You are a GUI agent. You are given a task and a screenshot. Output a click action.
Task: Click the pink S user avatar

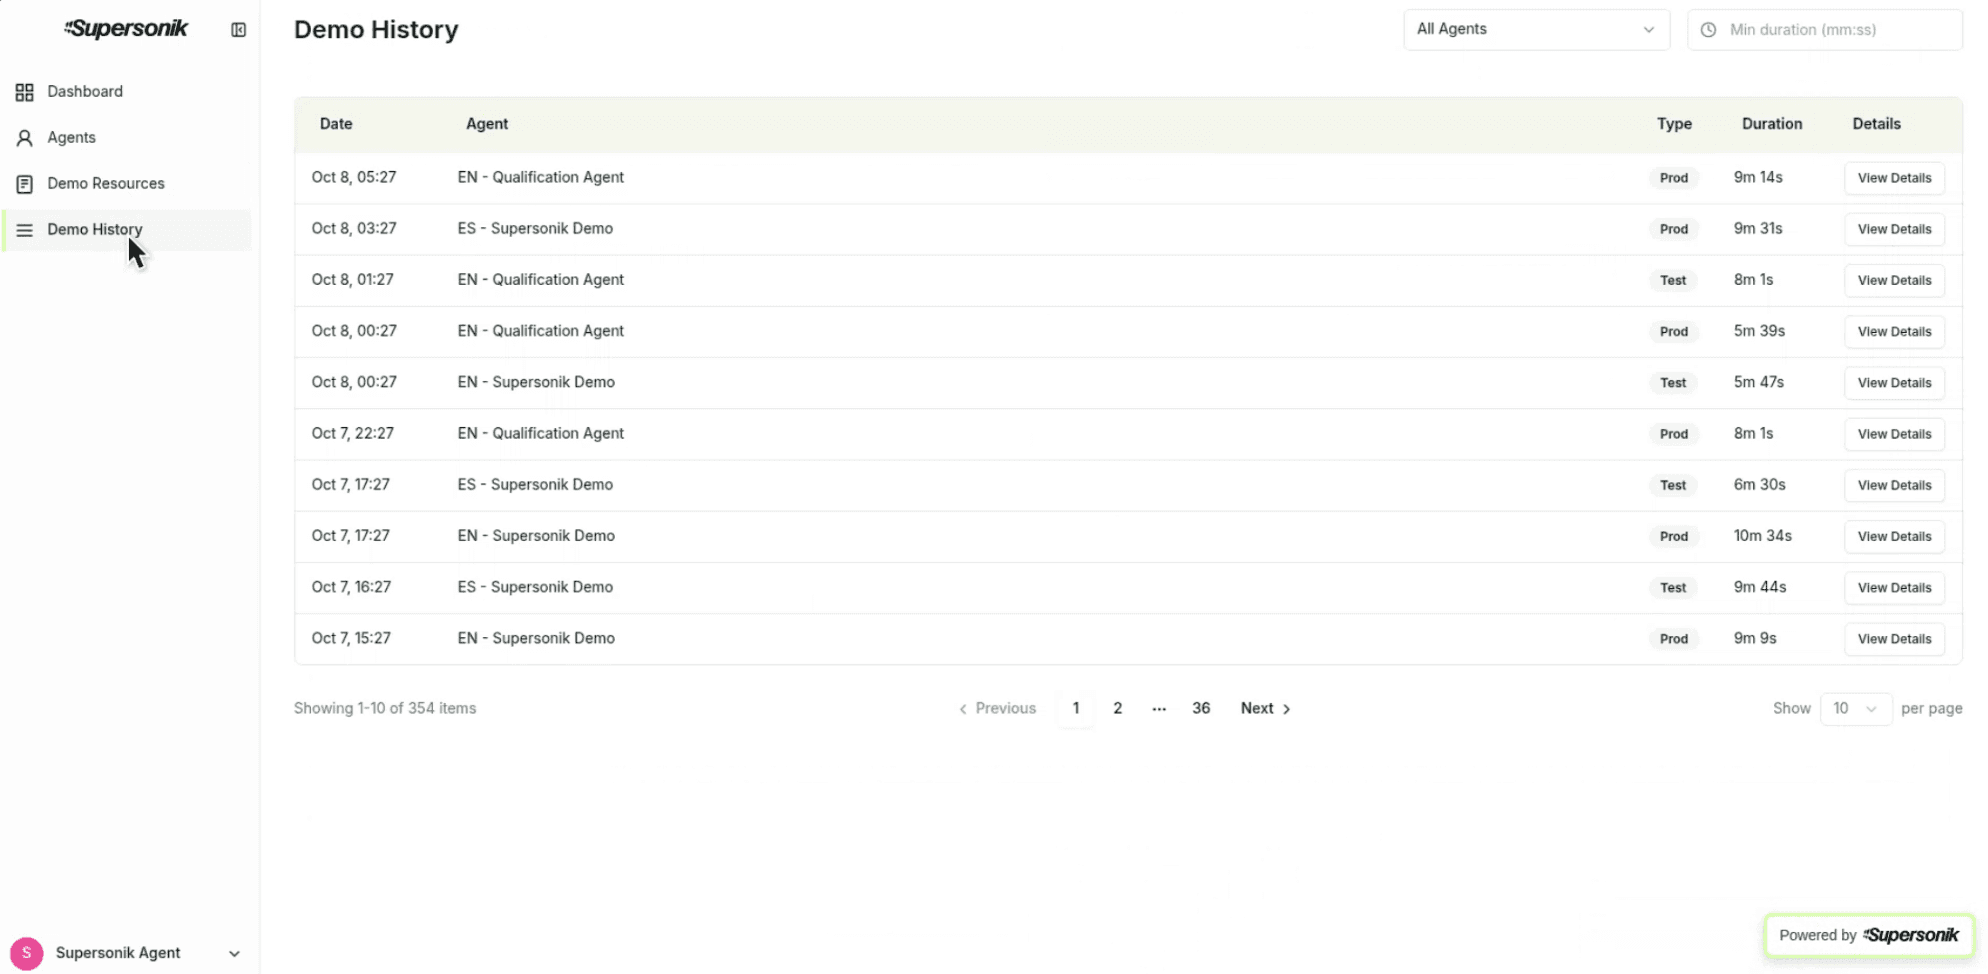point(27,953)
